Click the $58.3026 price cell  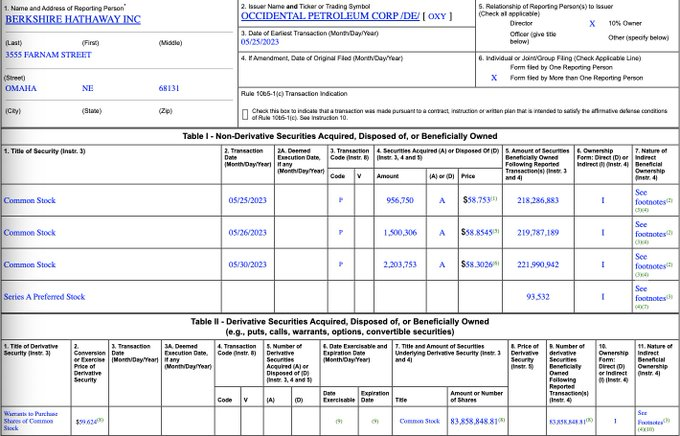480,264
